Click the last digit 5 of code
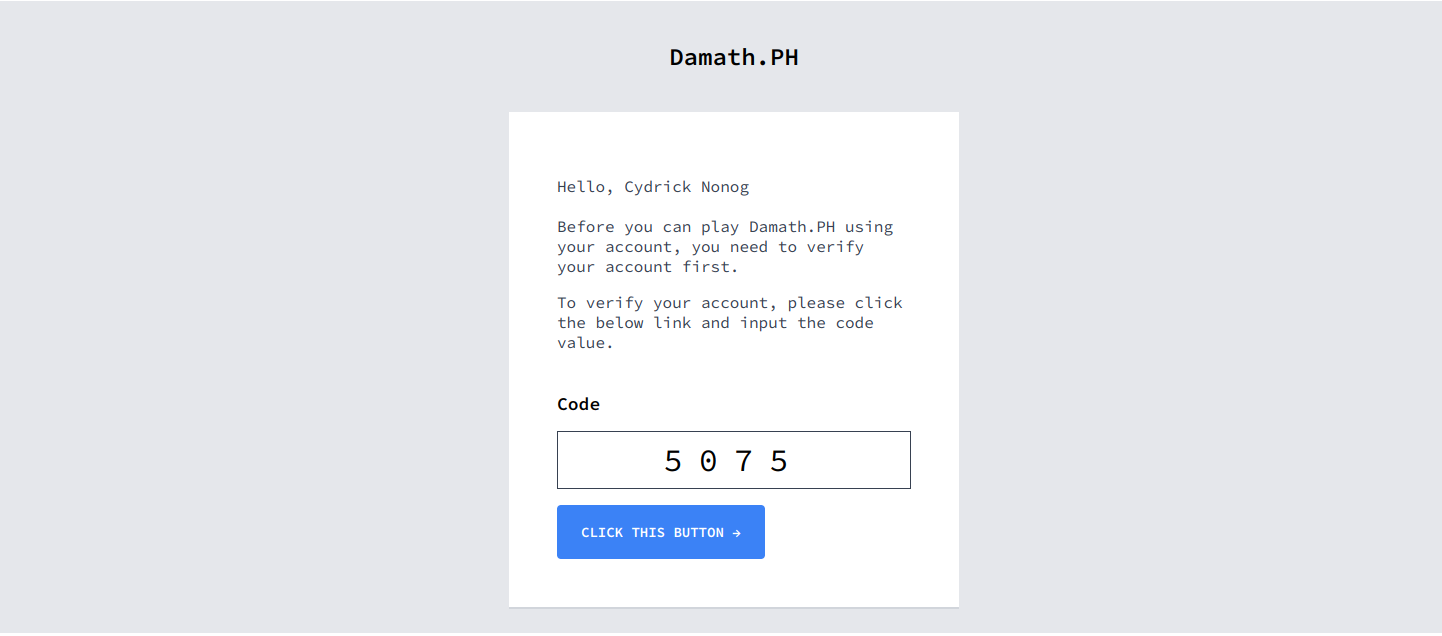The image size is (1442, 636). click(x=779, y=461)
